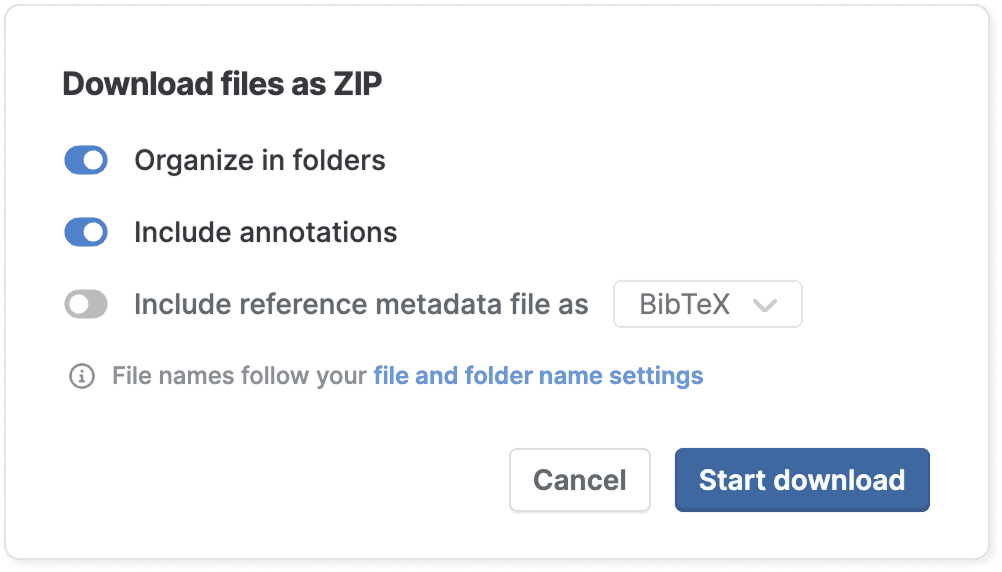
Task: Click the white knob of the Organize toggle
Action: [95, 160]
